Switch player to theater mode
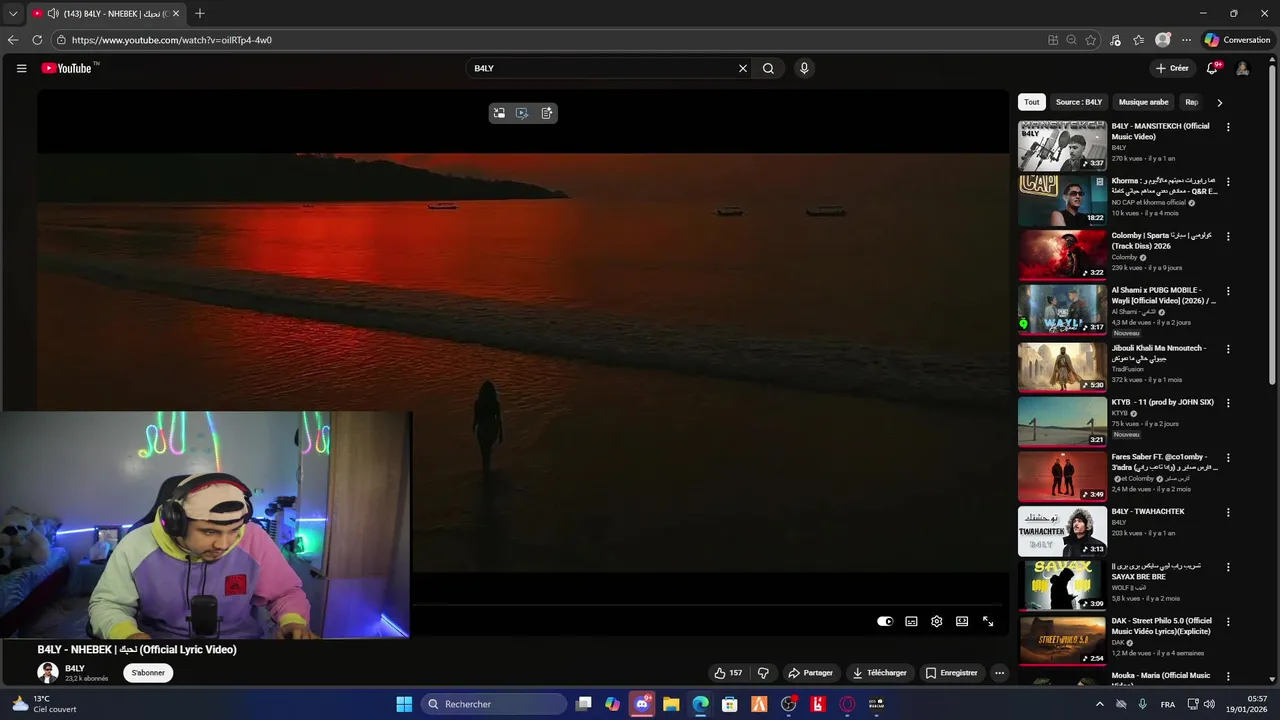 click(x=962, y=621)
